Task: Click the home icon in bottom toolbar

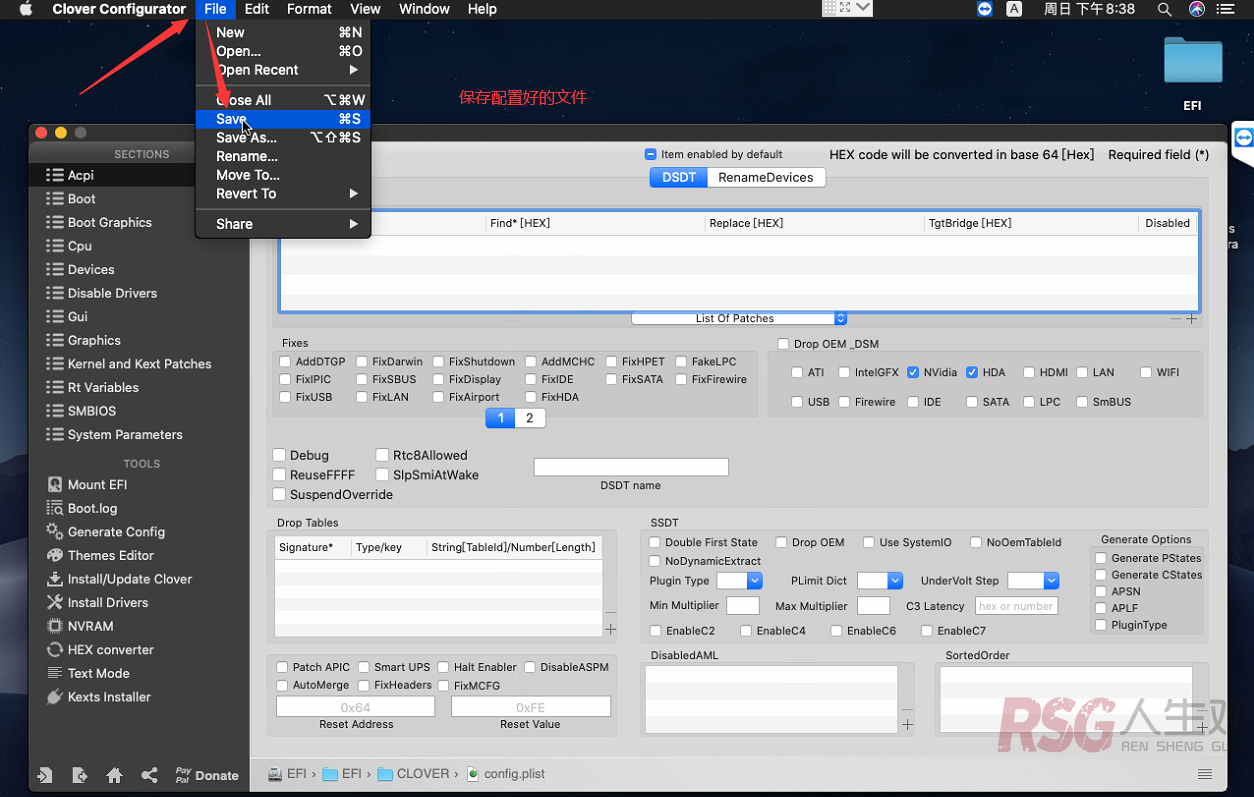Action: click(114, 775)
